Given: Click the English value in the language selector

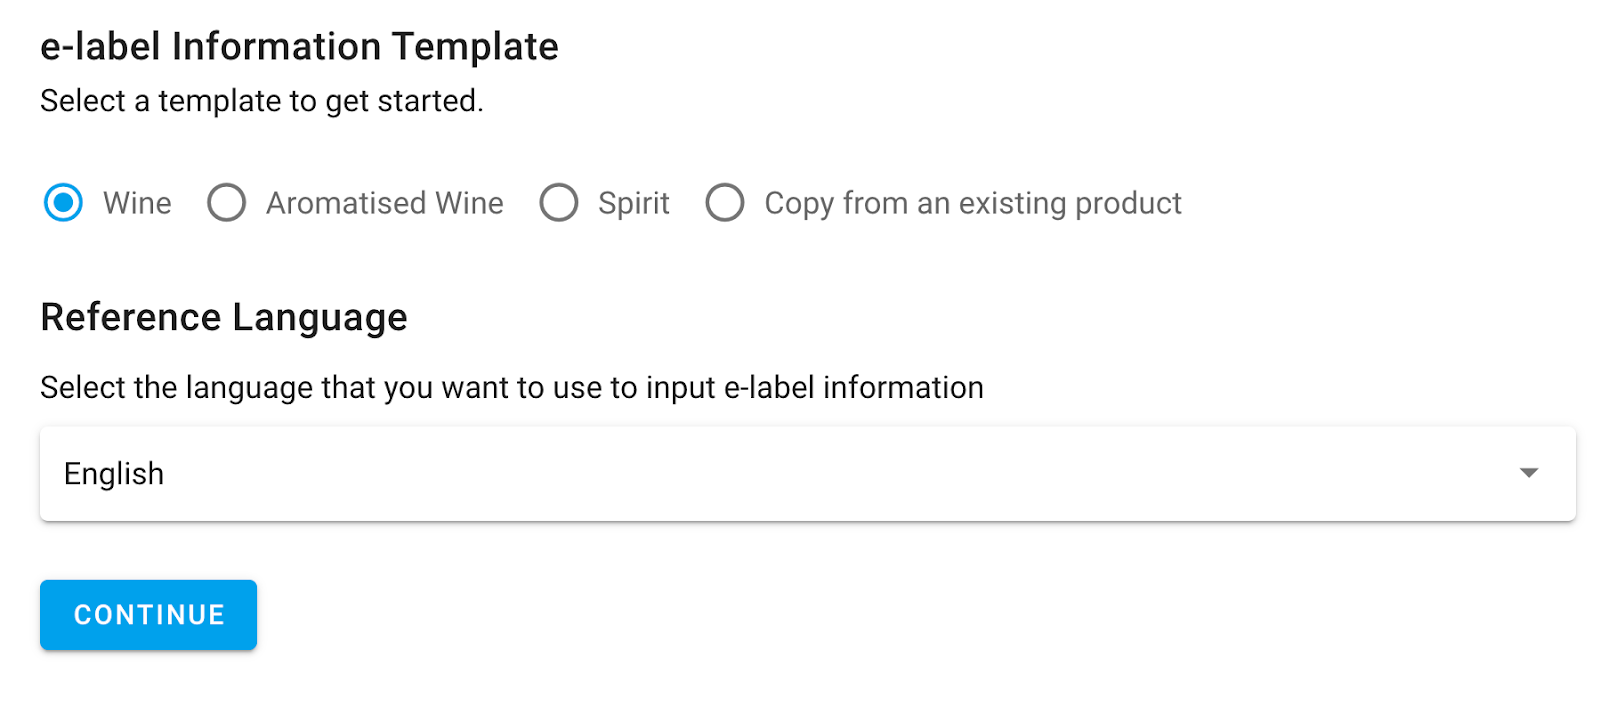Looking at the screenshot, I should click(x=114, y=474).
